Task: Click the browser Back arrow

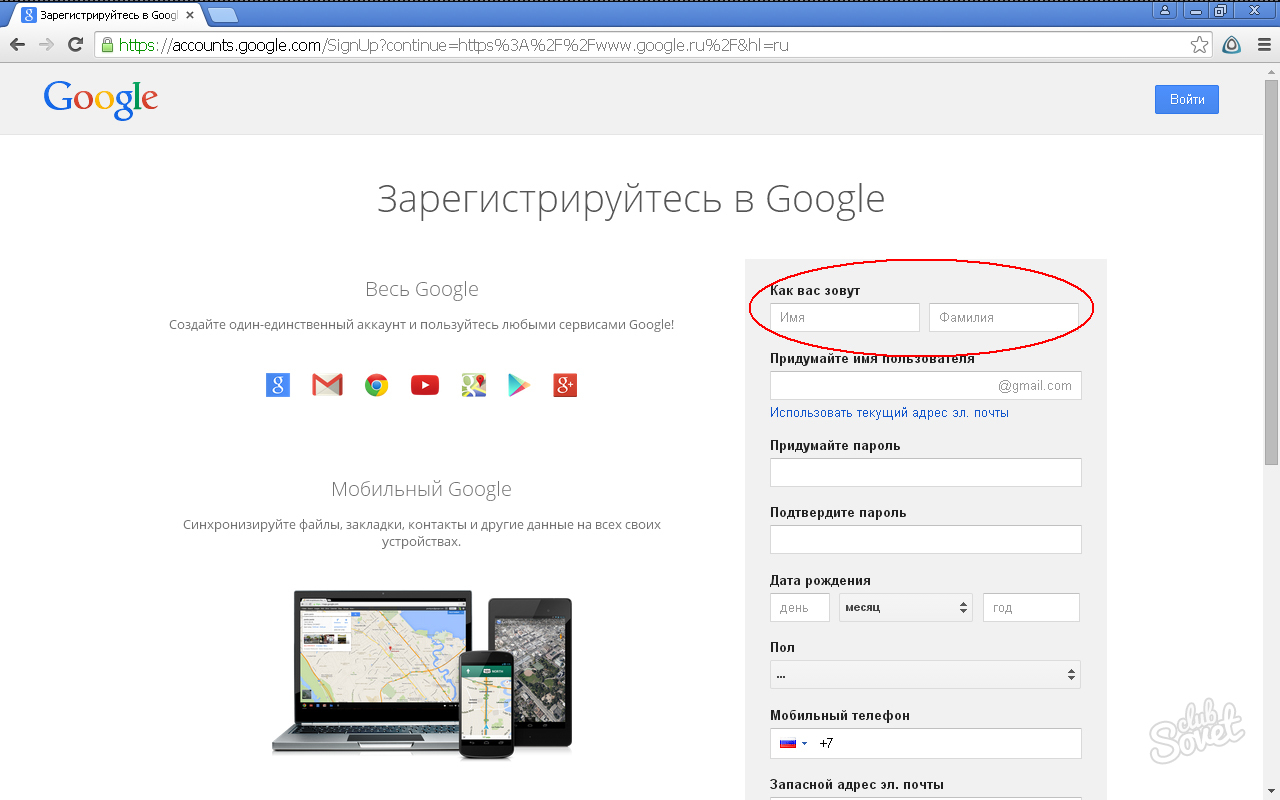Action: [x=17, y=45]
